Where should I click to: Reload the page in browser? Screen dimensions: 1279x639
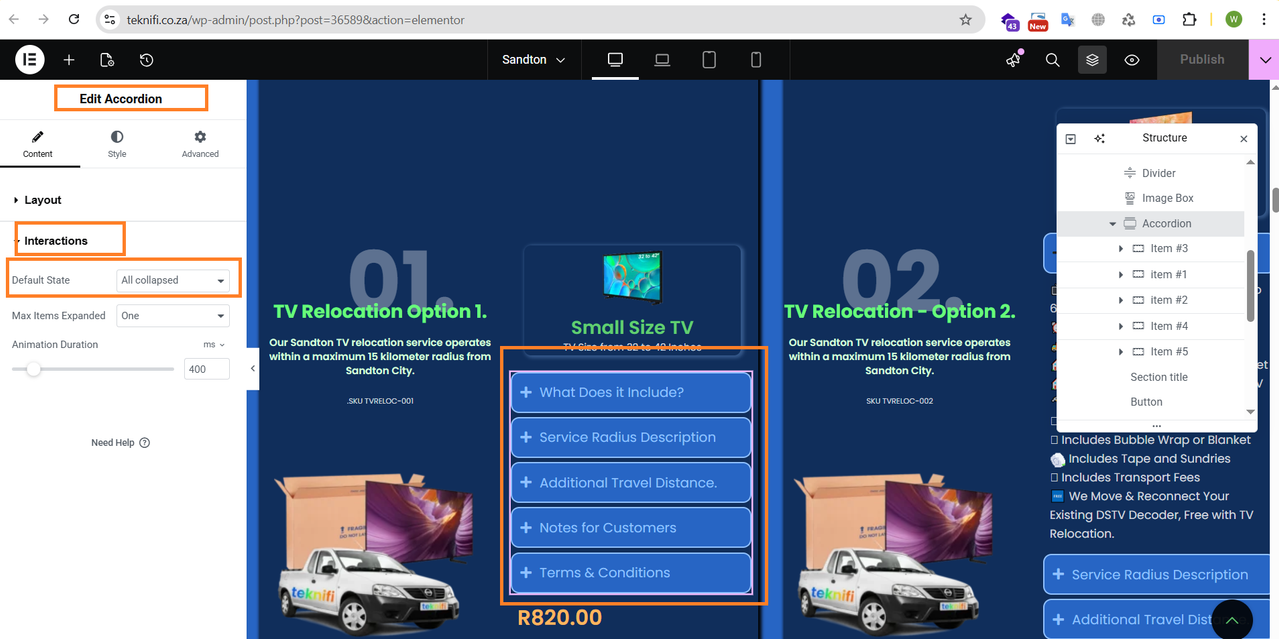pyautogui.click(x=75, y=19)
